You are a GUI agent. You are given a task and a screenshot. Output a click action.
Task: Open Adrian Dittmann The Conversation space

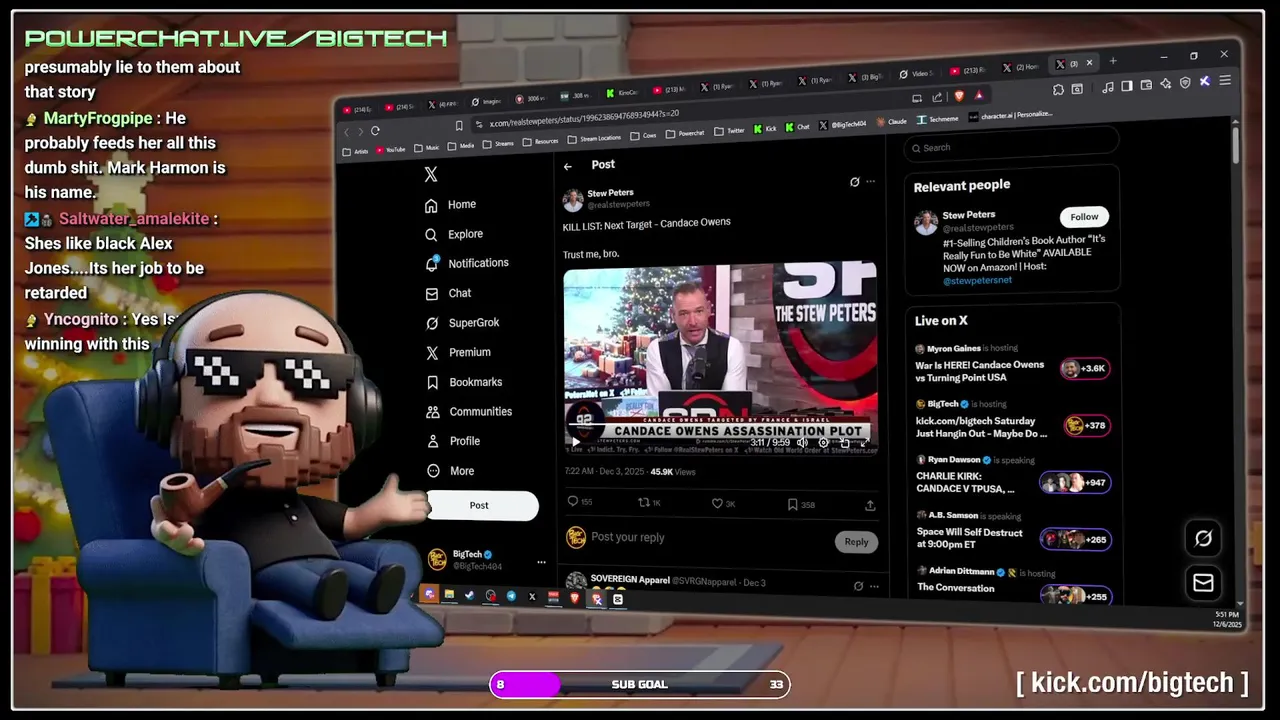[1012, 583]
